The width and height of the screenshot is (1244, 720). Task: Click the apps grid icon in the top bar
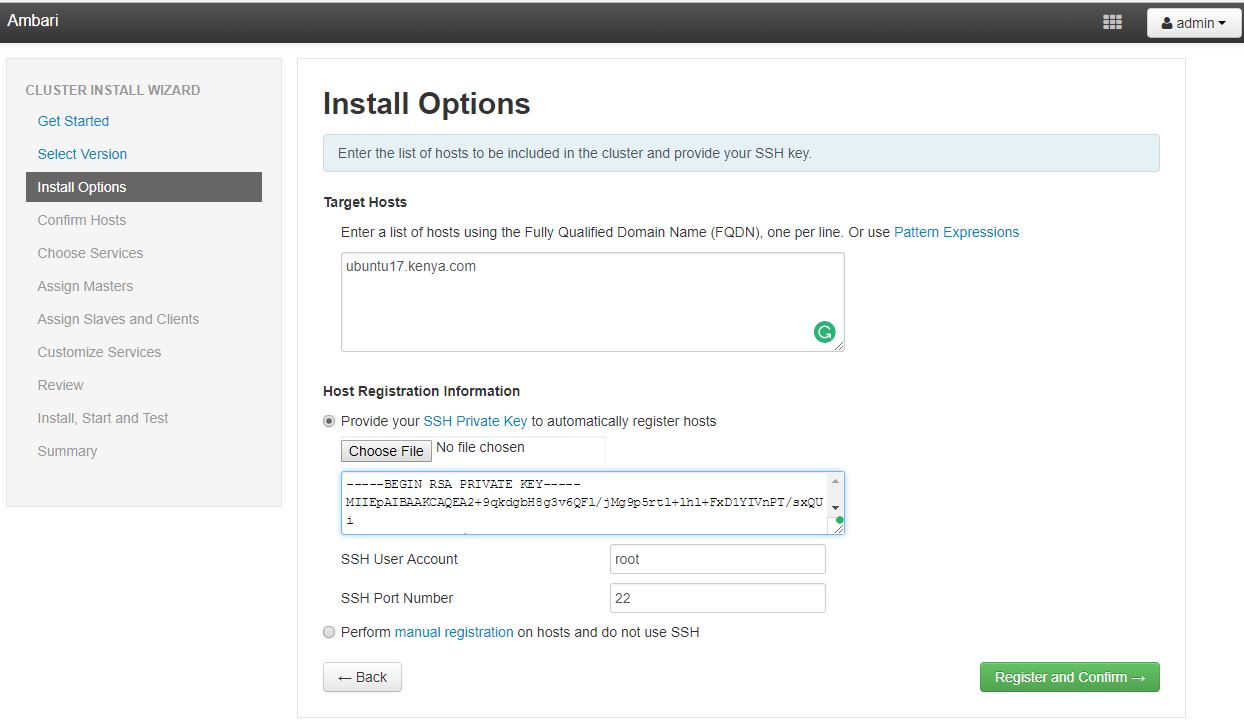(x=1112, y=21)
